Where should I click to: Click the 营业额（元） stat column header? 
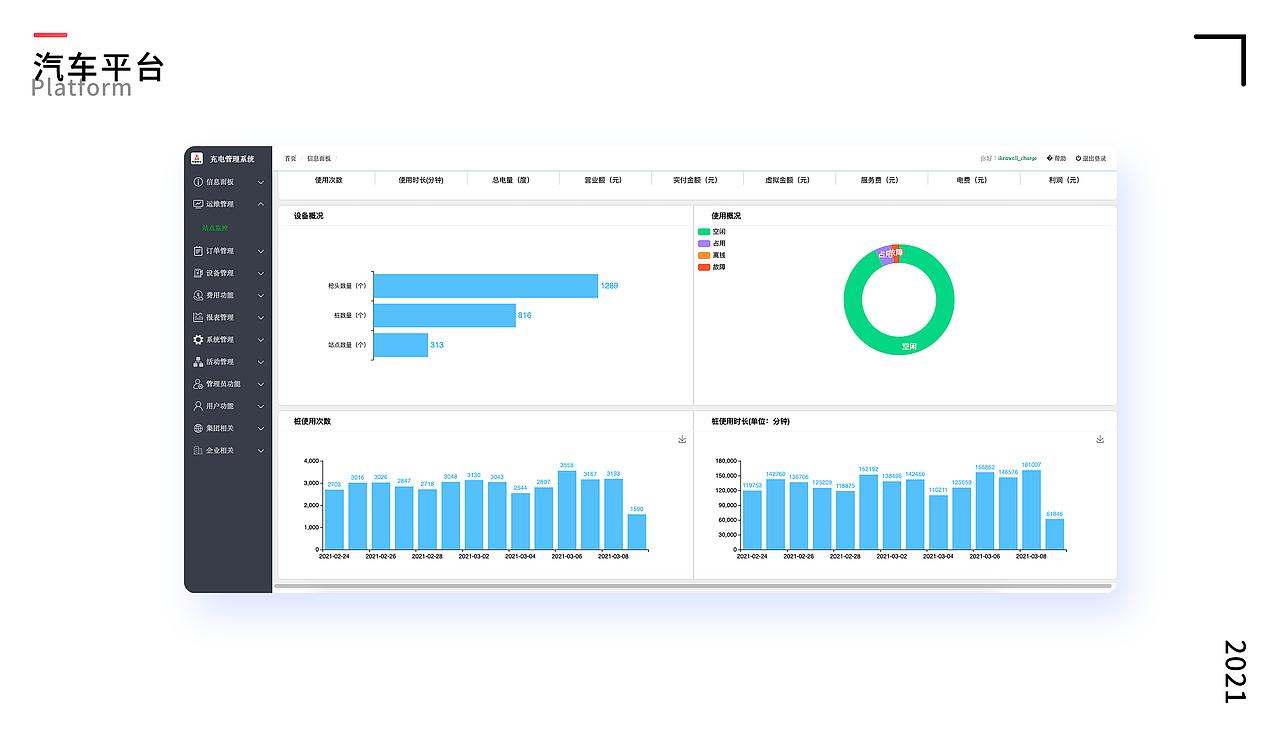click(x=603, y=180)
